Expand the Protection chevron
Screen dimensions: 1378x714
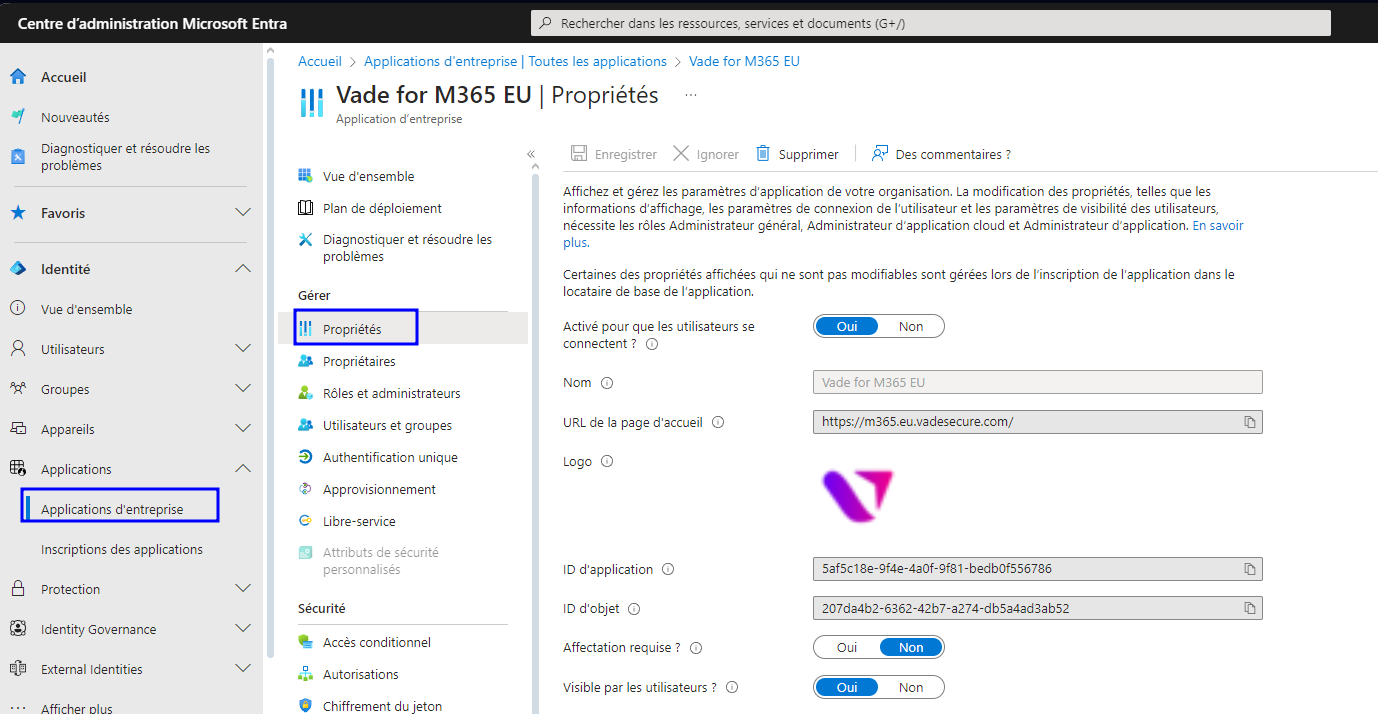242,589
